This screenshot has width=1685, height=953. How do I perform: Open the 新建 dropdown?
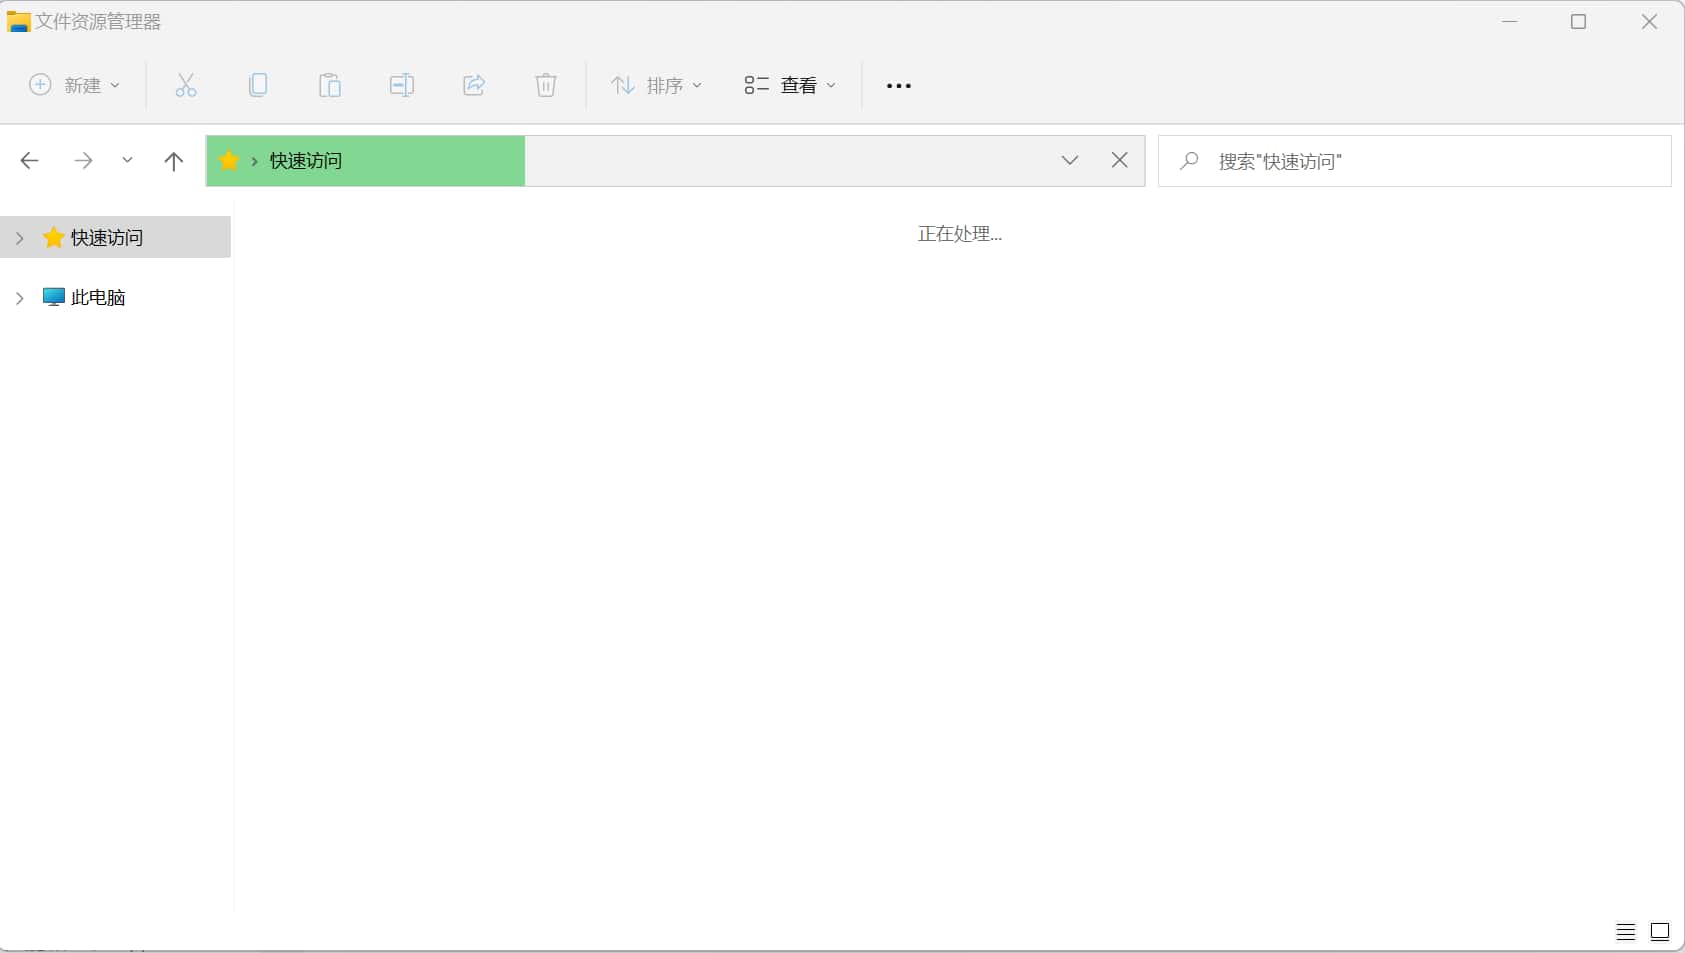click(x=75, y=85)
